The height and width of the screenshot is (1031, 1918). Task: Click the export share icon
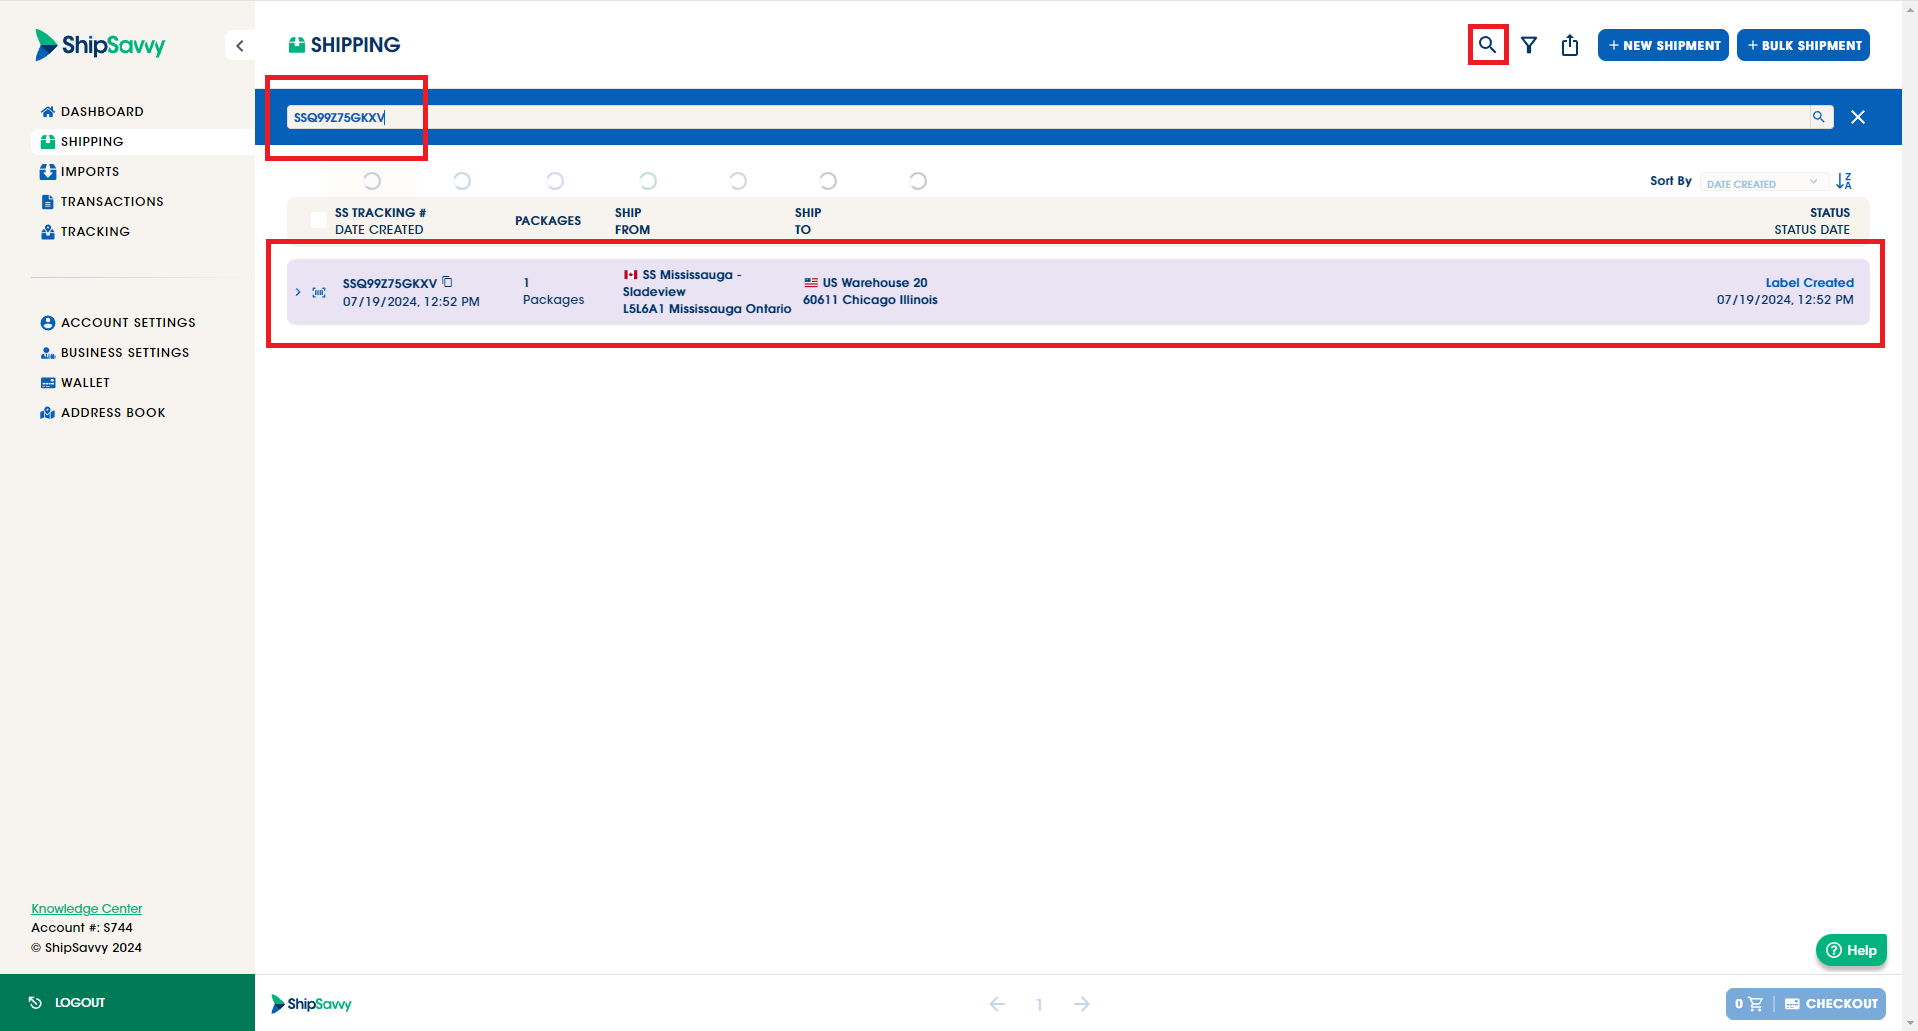point(1570,45)
